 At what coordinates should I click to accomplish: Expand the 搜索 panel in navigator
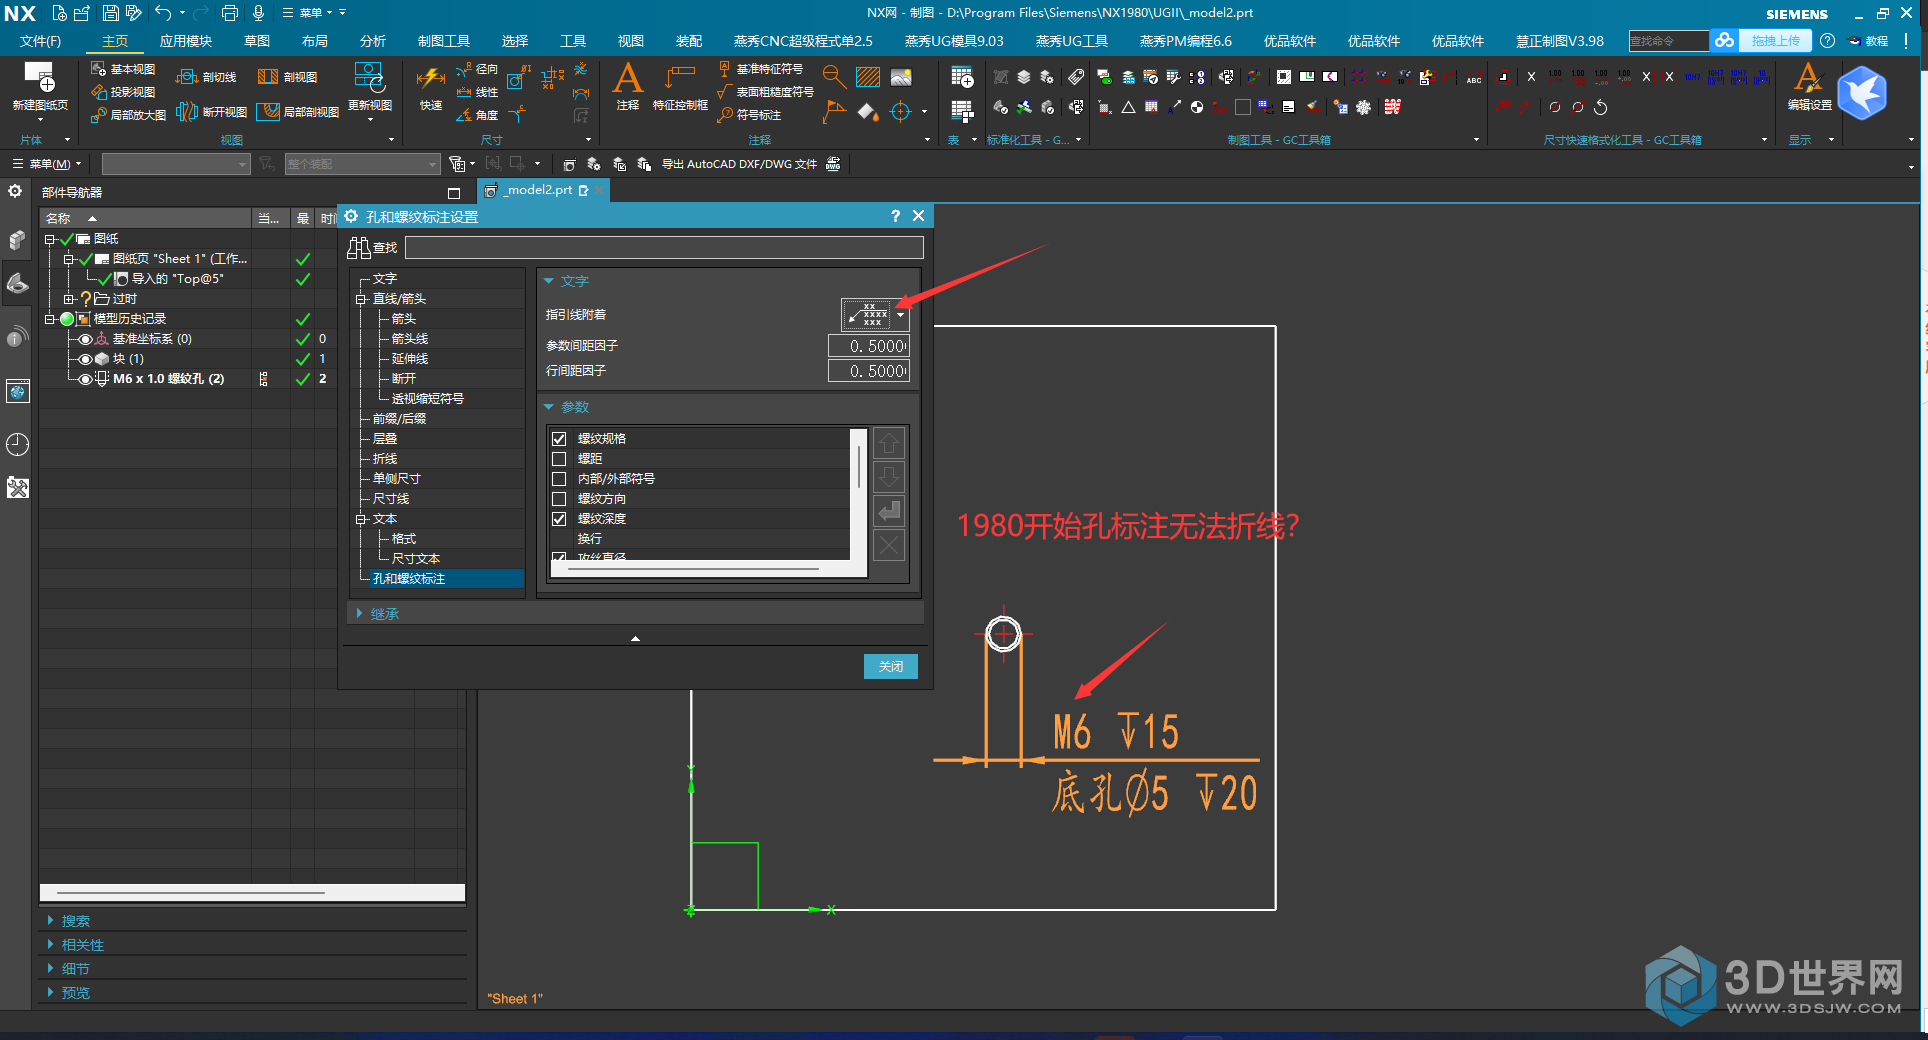pos(51,921)
